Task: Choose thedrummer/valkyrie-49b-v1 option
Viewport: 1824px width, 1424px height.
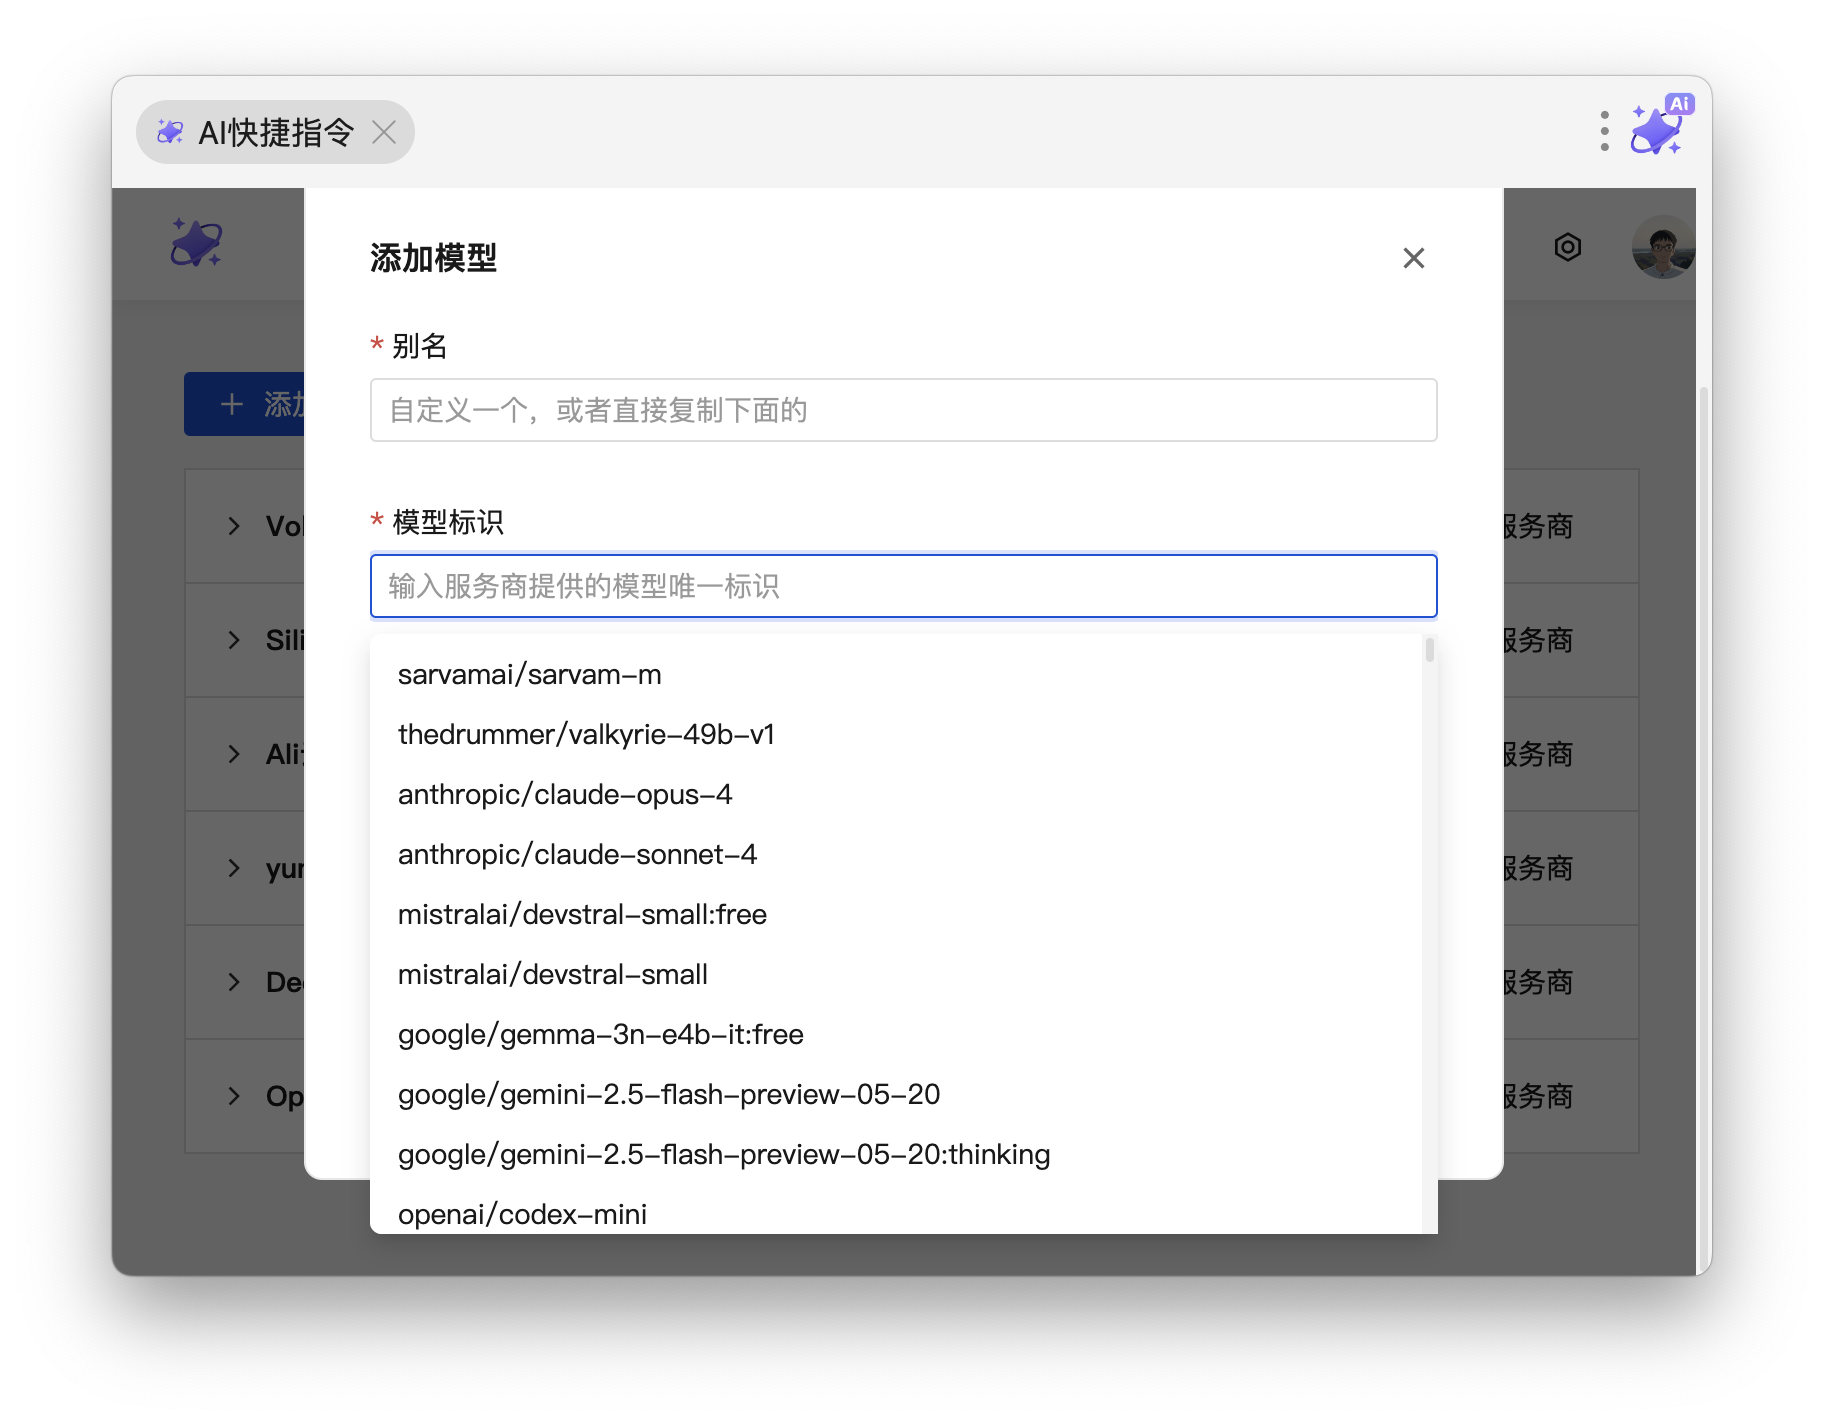Action: (x=895, y=735)
